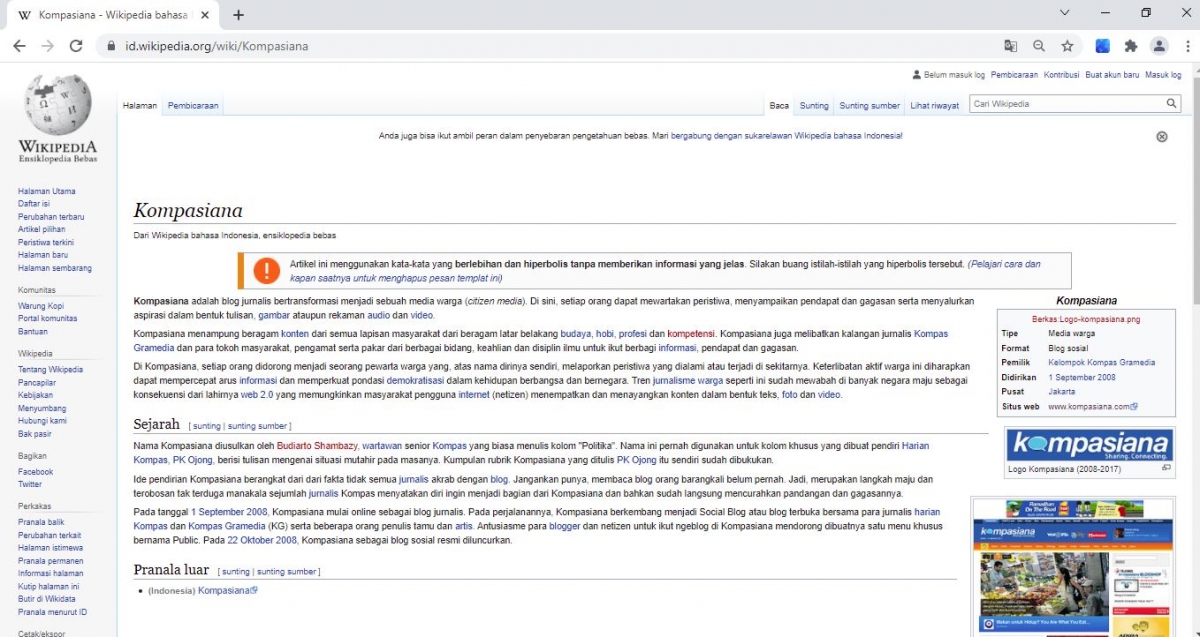Click the Jakarta infobox link

[1062, 392]
